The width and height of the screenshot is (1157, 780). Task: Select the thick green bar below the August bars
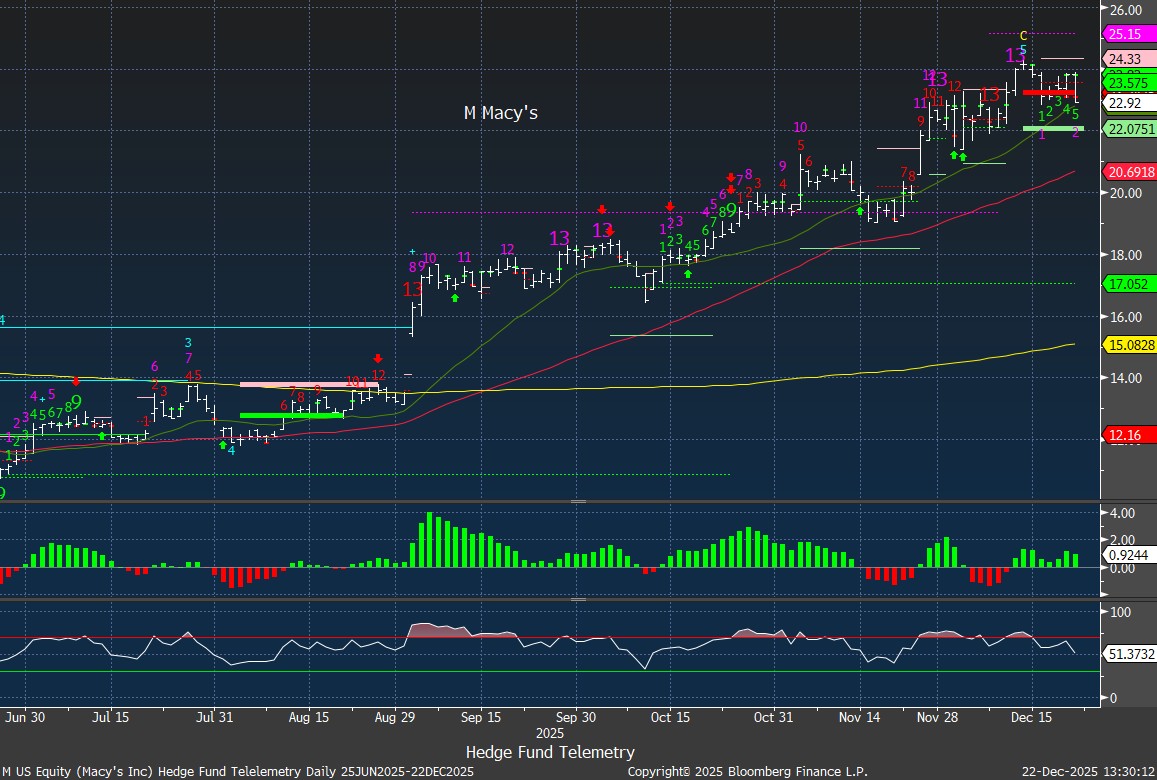pyautogui.click(x=291, y=415)
